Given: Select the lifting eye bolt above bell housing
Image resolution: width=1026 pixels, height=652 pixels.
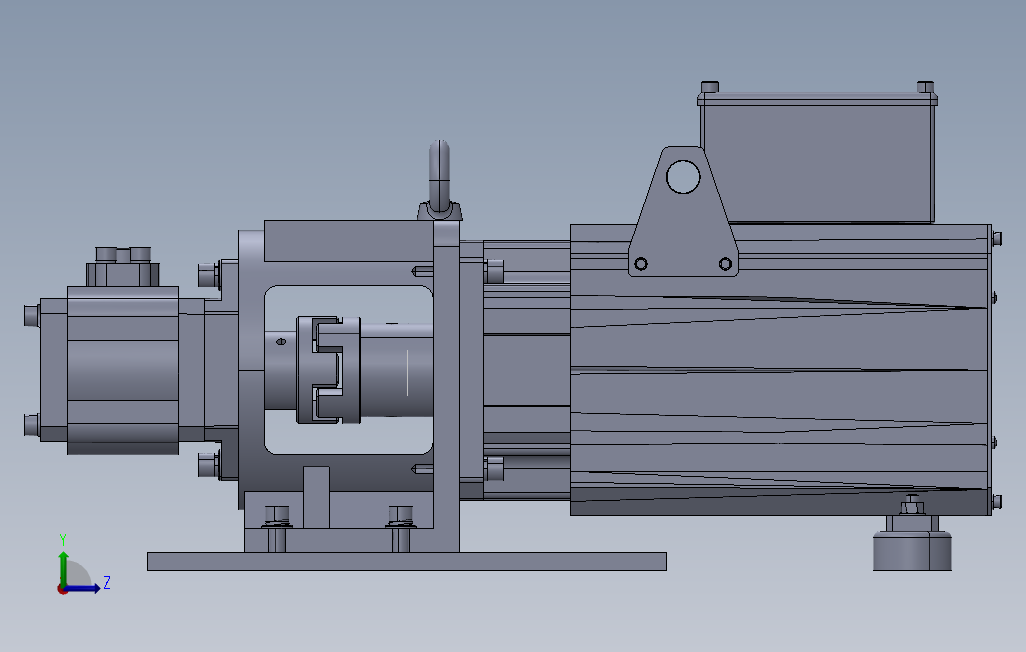Looking at the screenshot, I should click(440, 180).
